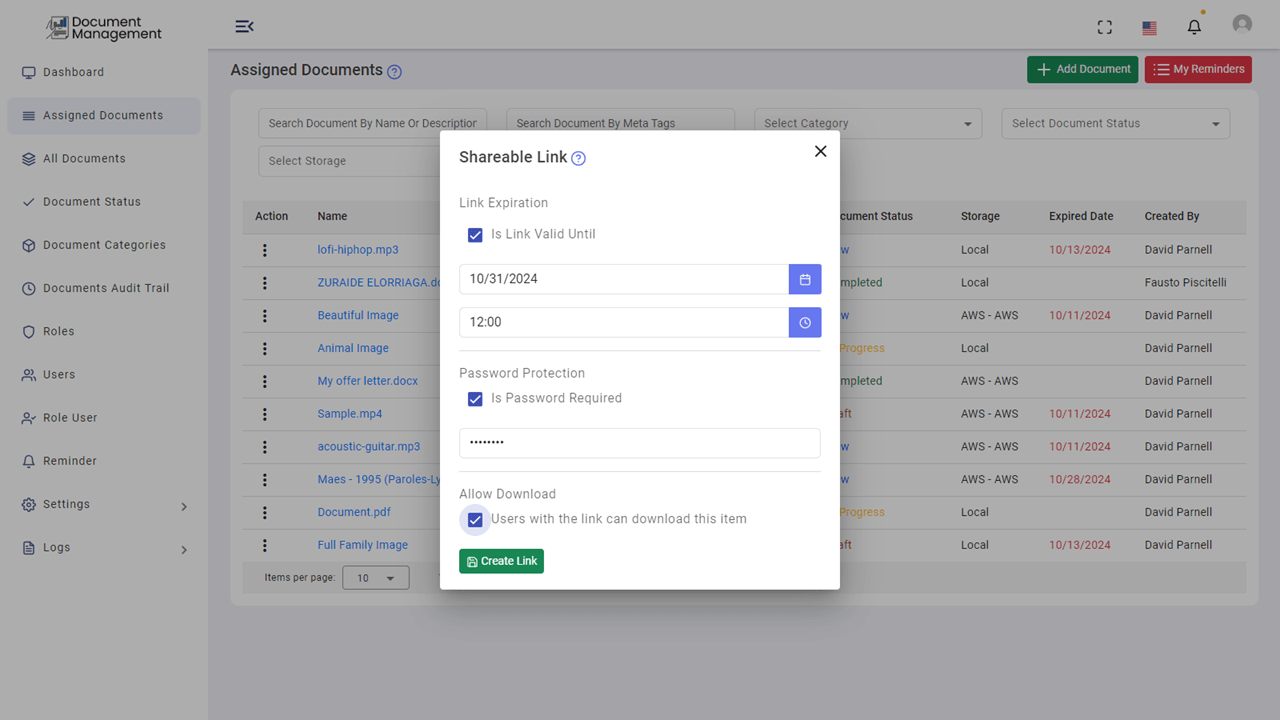This screenshot has width=1280, height=720.
Task: Open the clock time picker icon
Action: tap(805, 322)
